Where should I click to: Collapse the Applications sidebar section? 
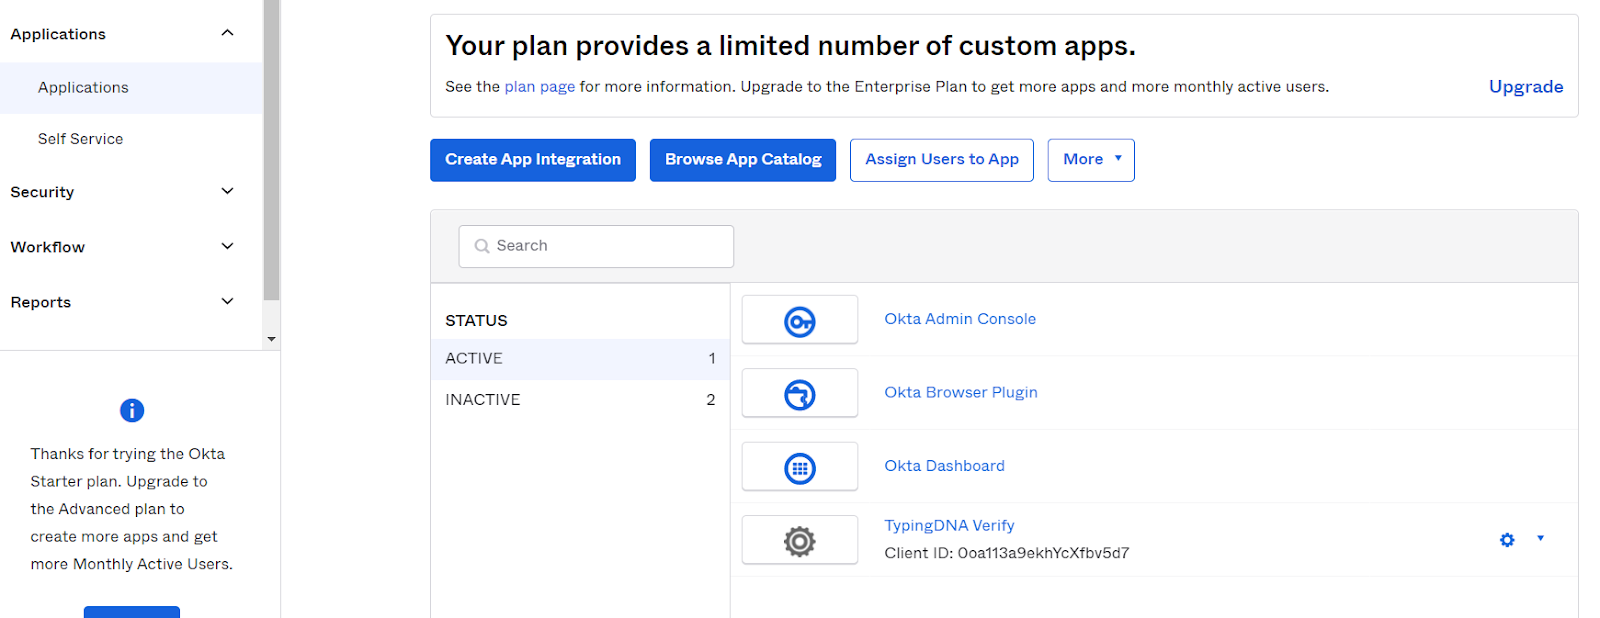coord(227,33)
